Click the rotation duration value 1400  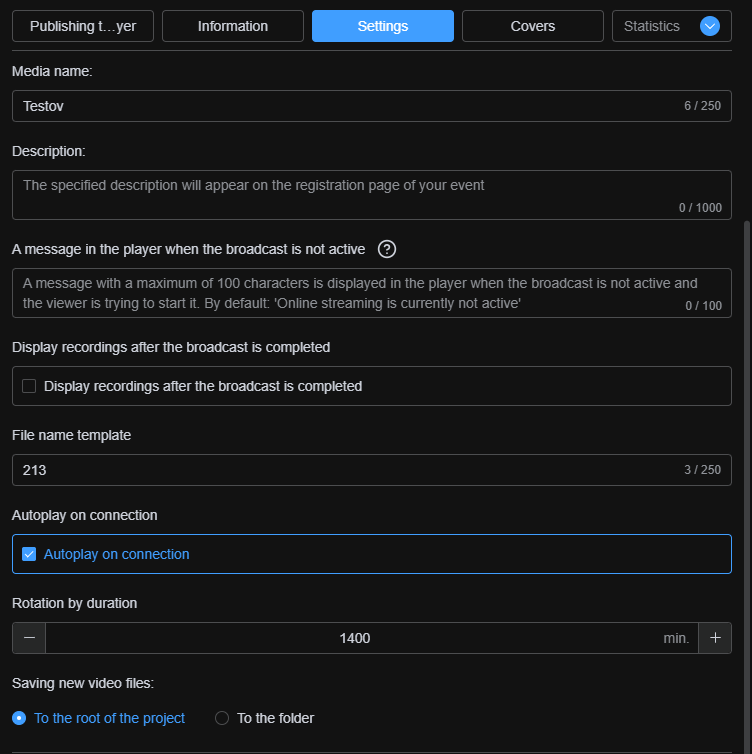click(x=355, y=638)
